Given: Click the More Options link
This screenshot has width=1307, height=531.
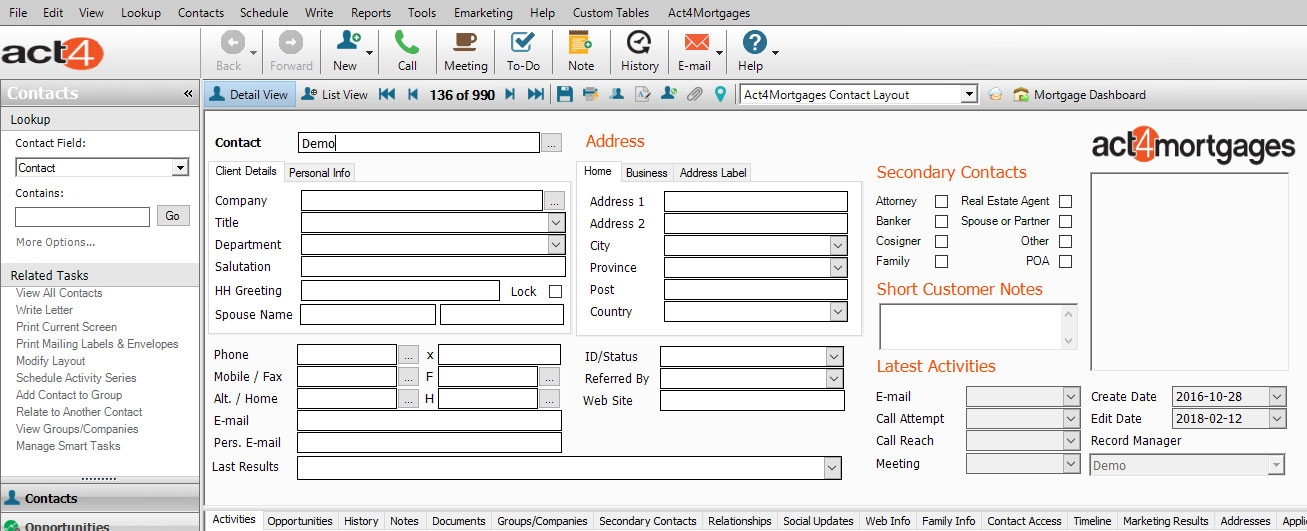Looking at the screenshot, I should click(x=56, y=242).
